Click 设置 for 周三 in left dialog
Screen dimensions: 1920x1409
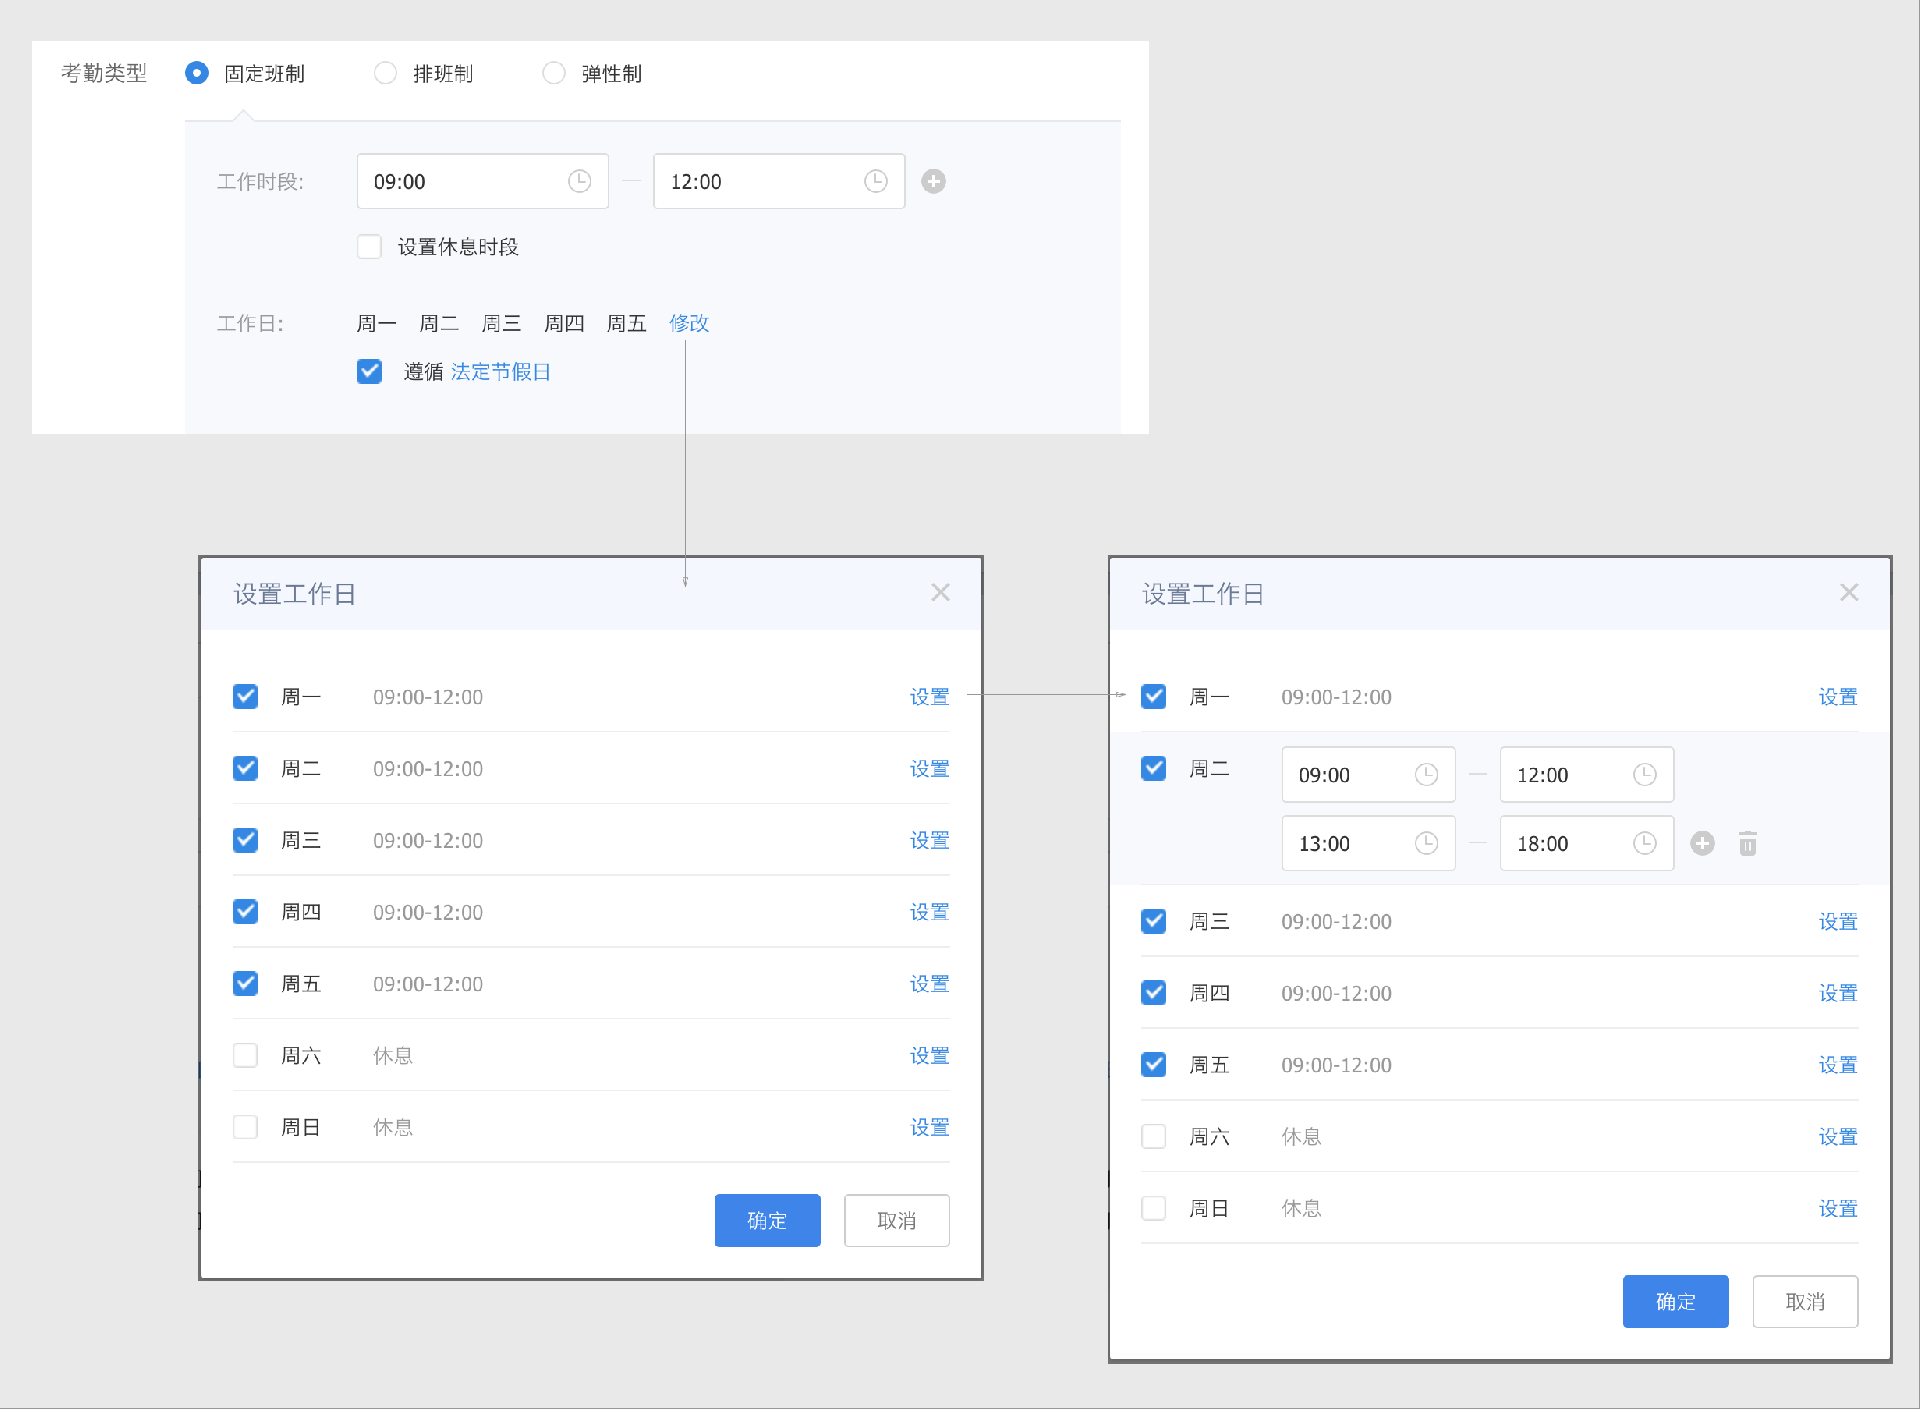929,840
